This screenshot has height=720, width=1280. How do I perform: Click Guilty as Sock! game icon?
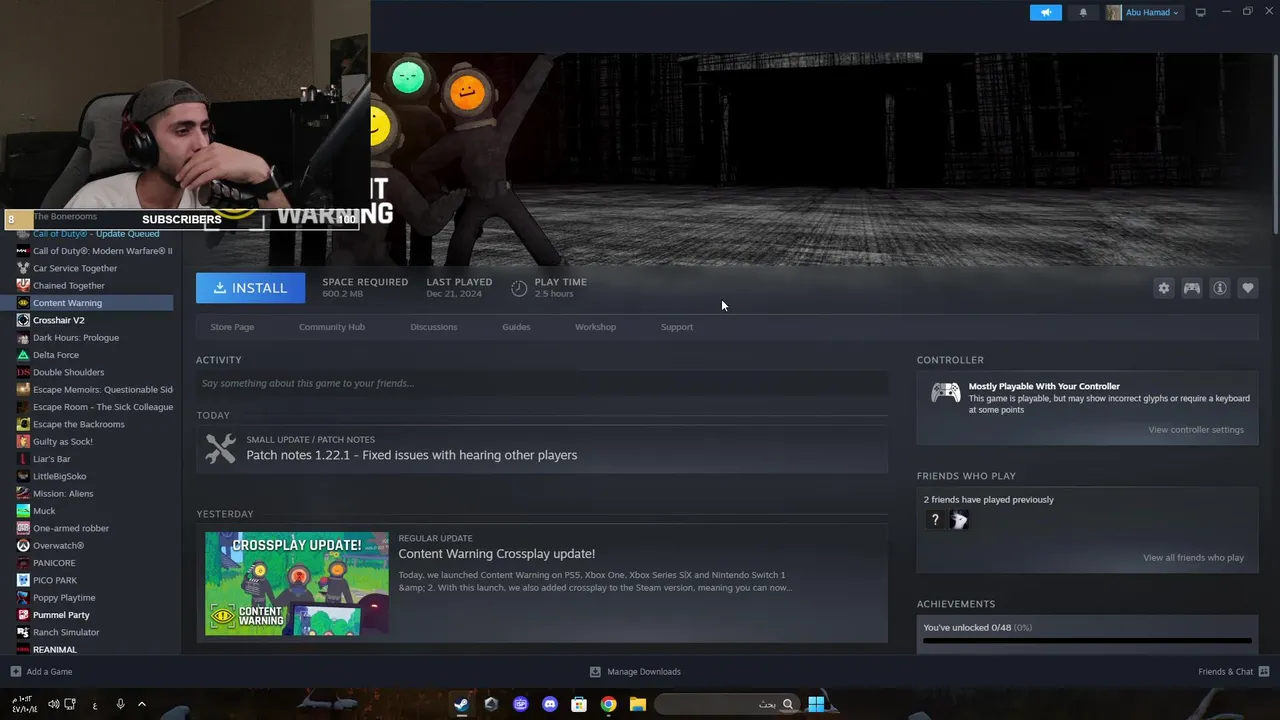23,442
